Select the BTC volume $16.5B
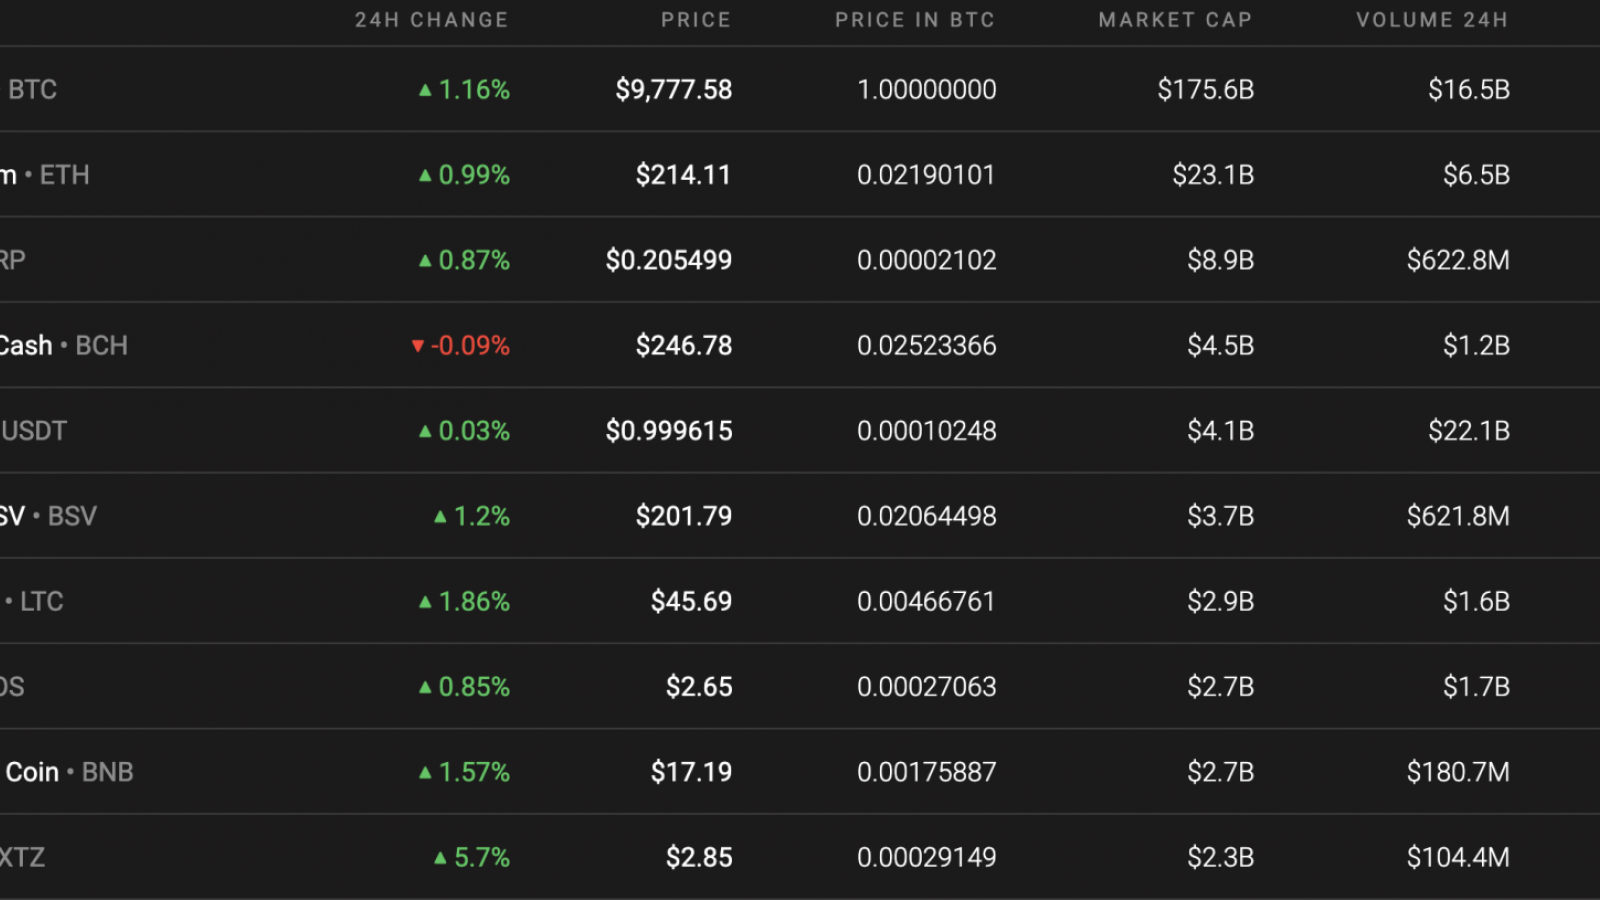This screenshot has height=900, width=1600. (1469, 90)
